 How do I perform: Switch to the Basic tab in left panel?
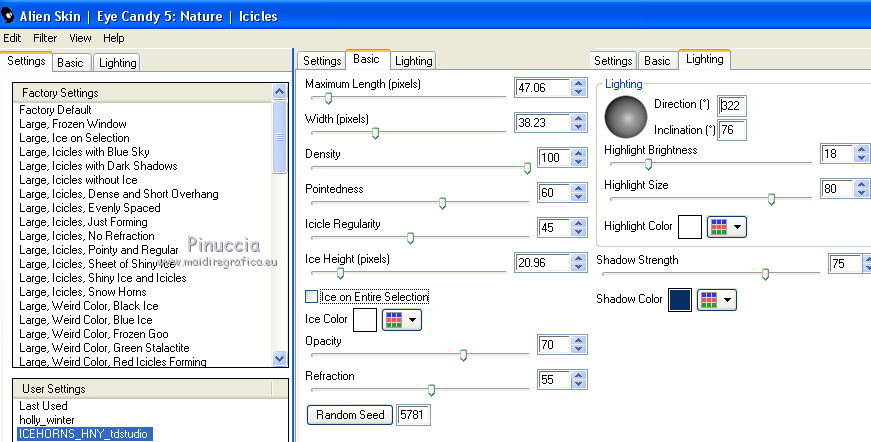point(70,63)
